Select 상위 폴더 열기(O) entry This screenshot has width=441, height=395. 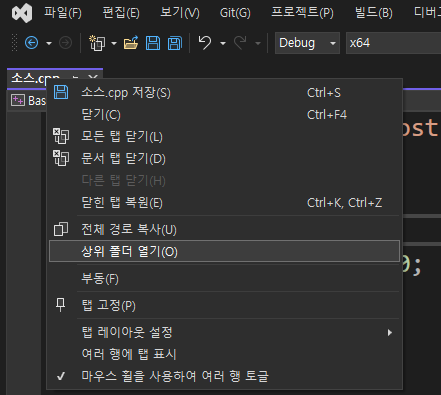[225, 251]
